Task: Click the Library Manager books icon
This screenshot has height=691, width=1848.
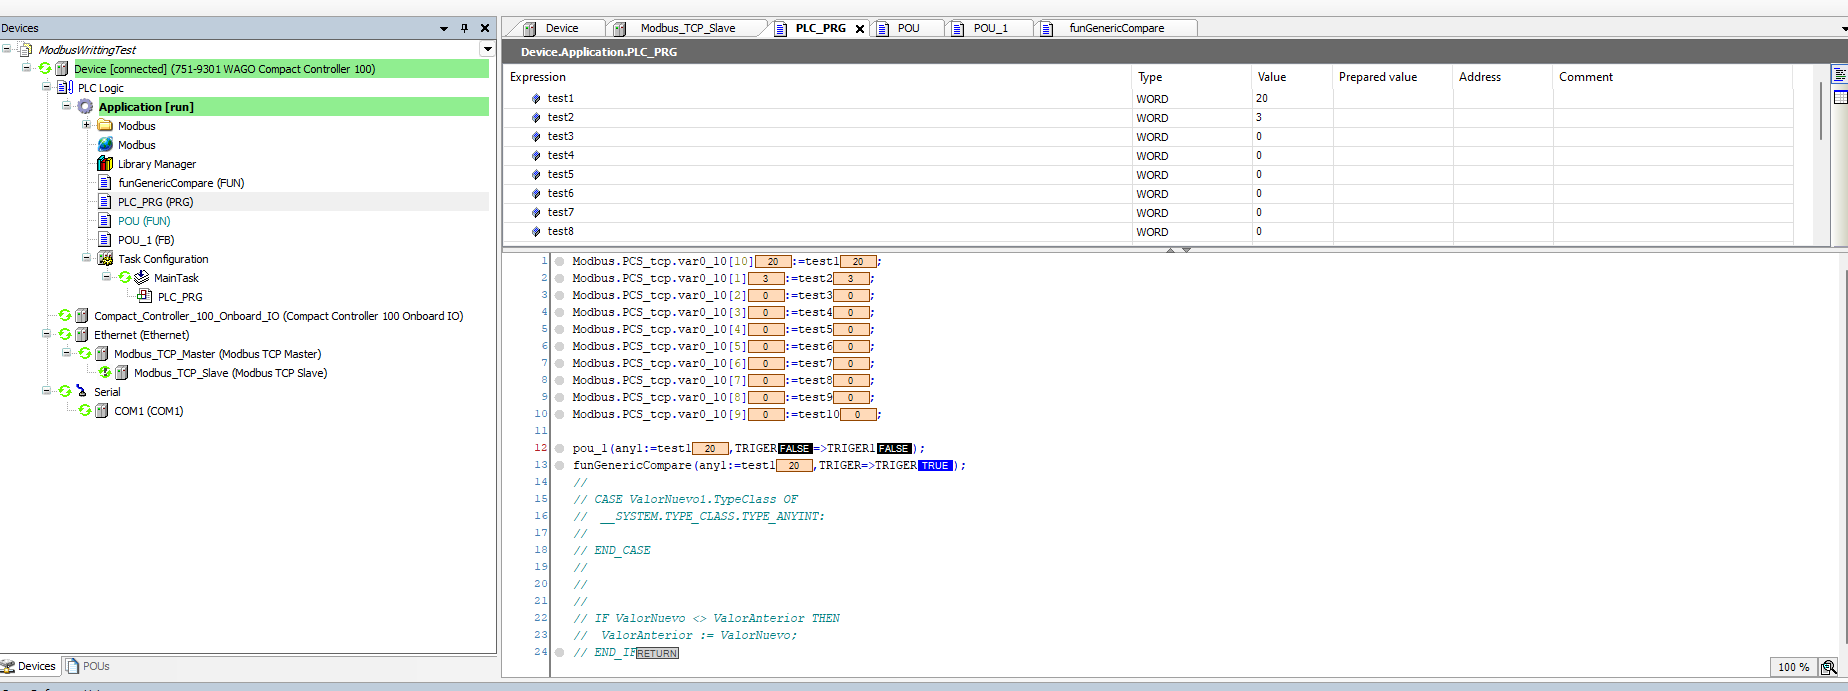Action: pos(105,164)
